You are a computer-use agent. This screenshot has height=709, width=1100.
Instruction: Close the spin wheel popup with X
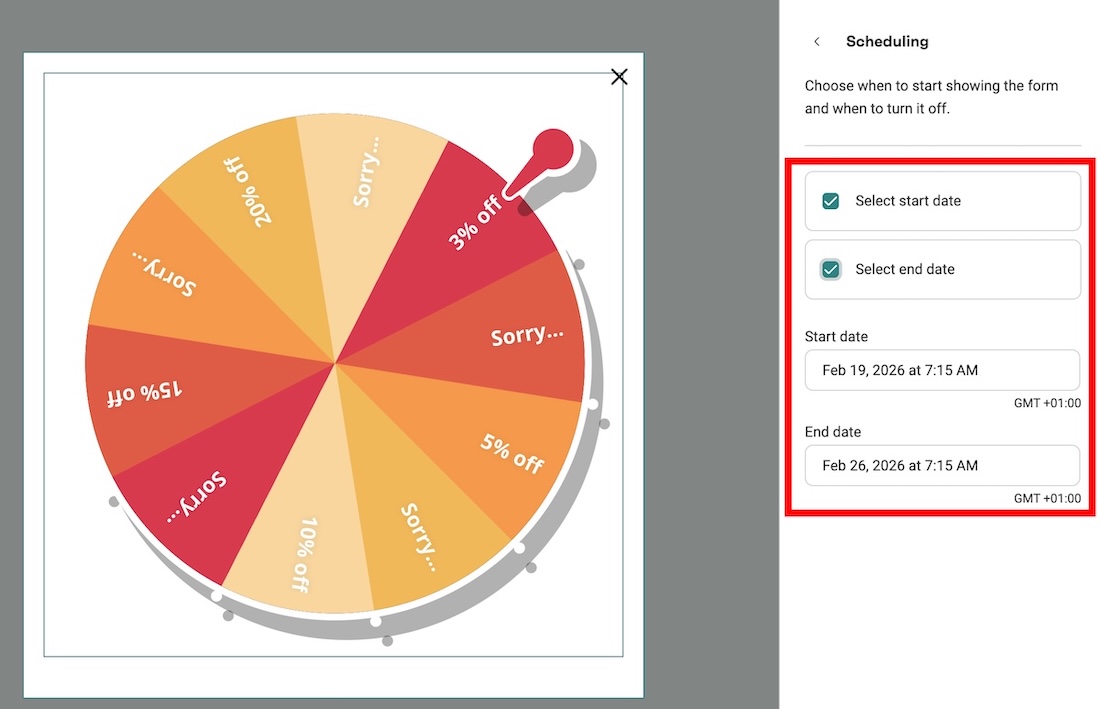click(619, 77)
